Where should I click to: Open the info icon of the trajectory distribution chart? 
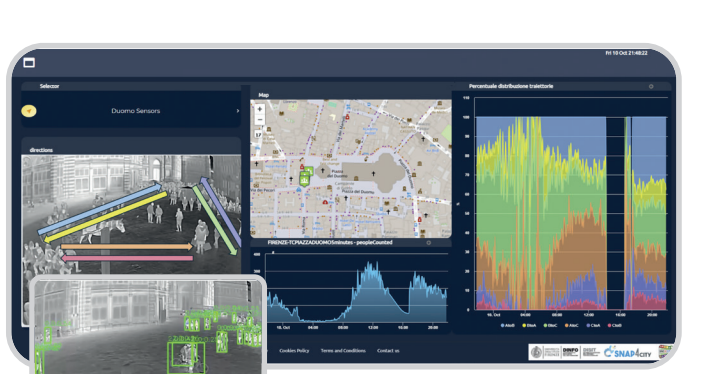pyautogui.click(x=651, y=86)
